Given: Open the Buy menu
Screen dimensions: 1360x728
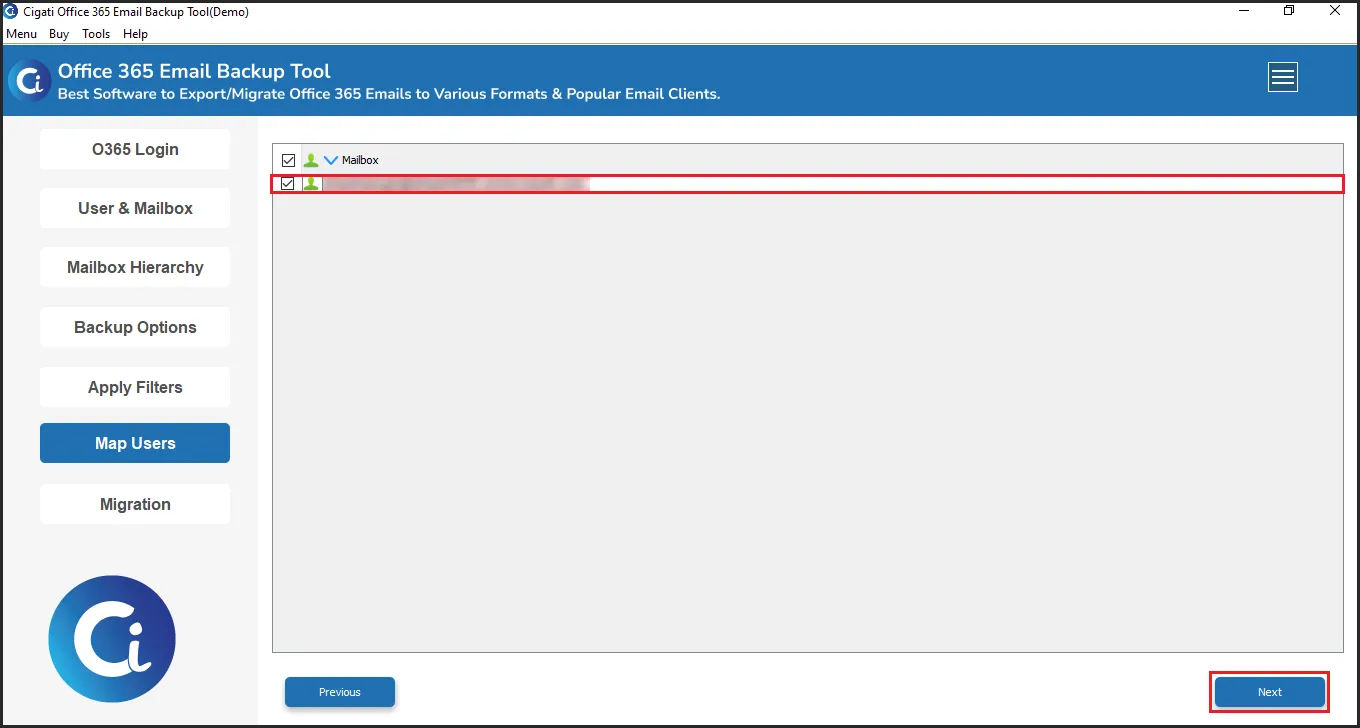Looking at the screenshot, I should coord(59,34).
